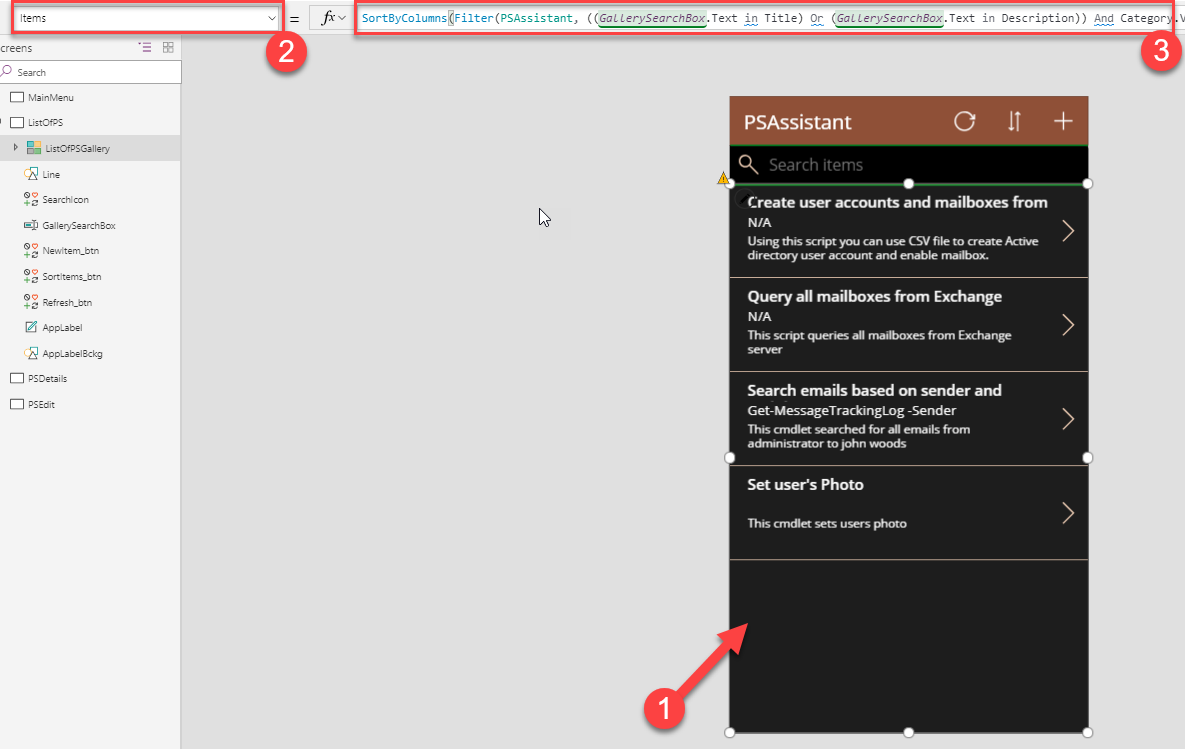
Task: Select the SortItems_btn control
Action: pos(72,277)
